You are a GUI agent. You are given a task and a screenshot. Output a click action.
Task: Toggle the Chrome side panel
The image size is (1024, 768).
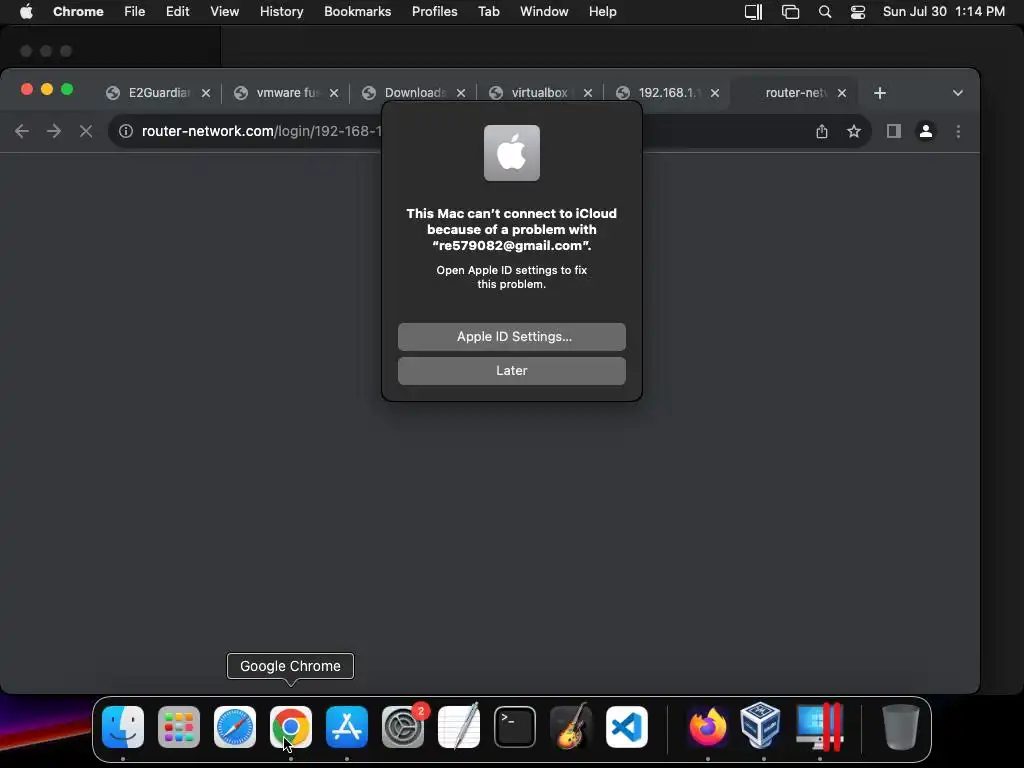click(893, 131)
